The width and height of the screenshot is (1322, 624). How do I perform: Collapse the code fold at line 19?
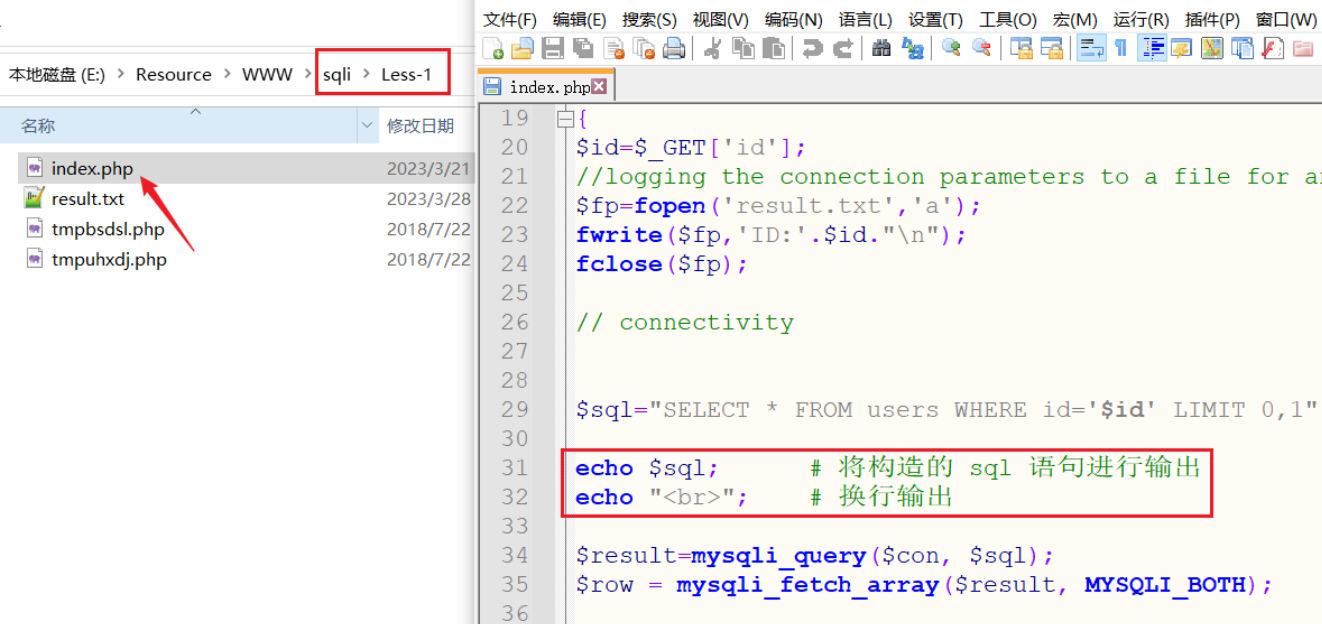pos(565,119)
